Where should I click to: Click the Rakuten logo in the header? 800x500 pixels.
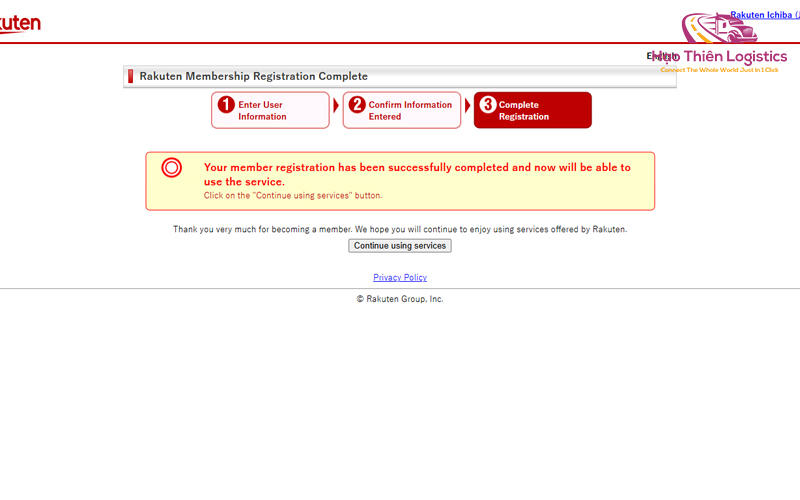coord(19,23)
